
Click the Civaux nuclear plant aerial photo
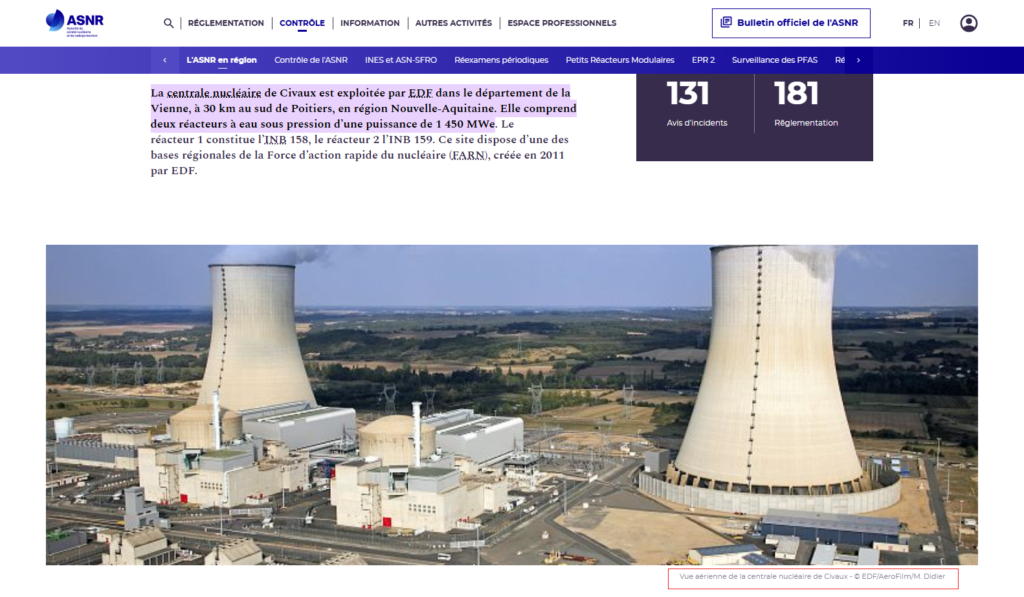pos(511,405)
